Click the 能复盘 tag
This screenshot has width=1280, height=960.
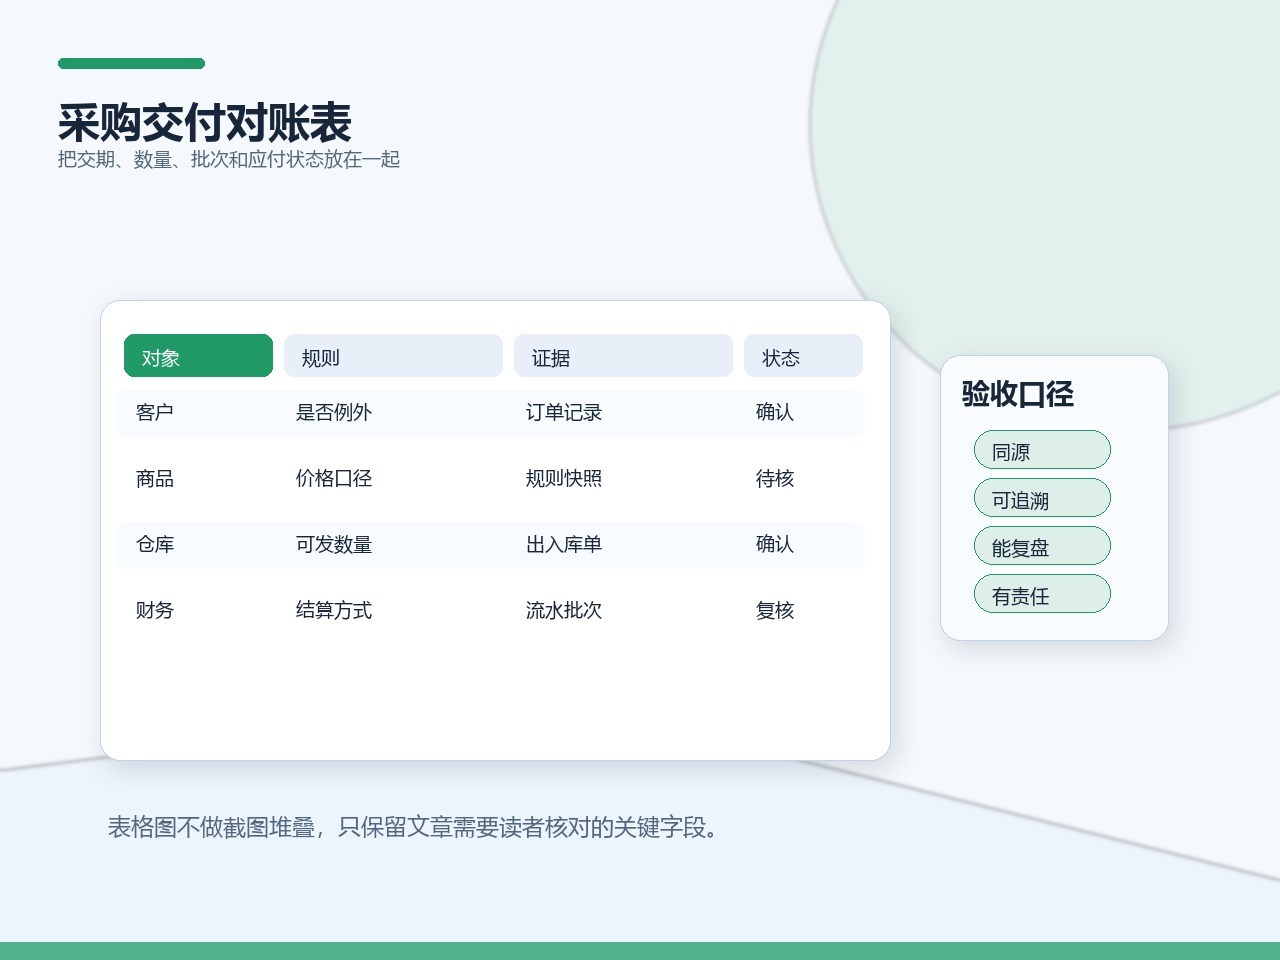[1042, 546]
